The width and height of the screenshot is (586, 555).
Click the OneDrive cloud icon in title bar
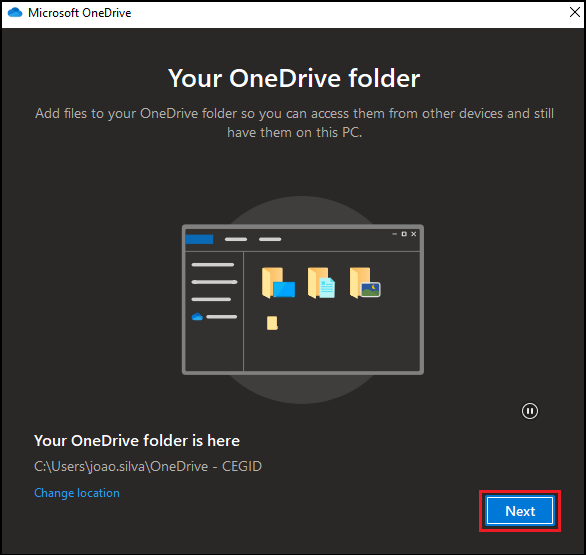click(15, 13)
